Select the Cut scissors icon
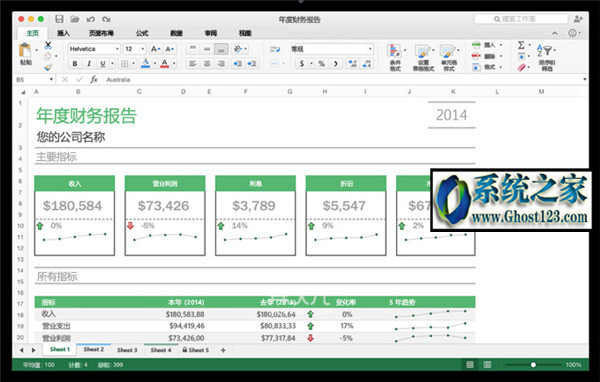 pos(48,45)
